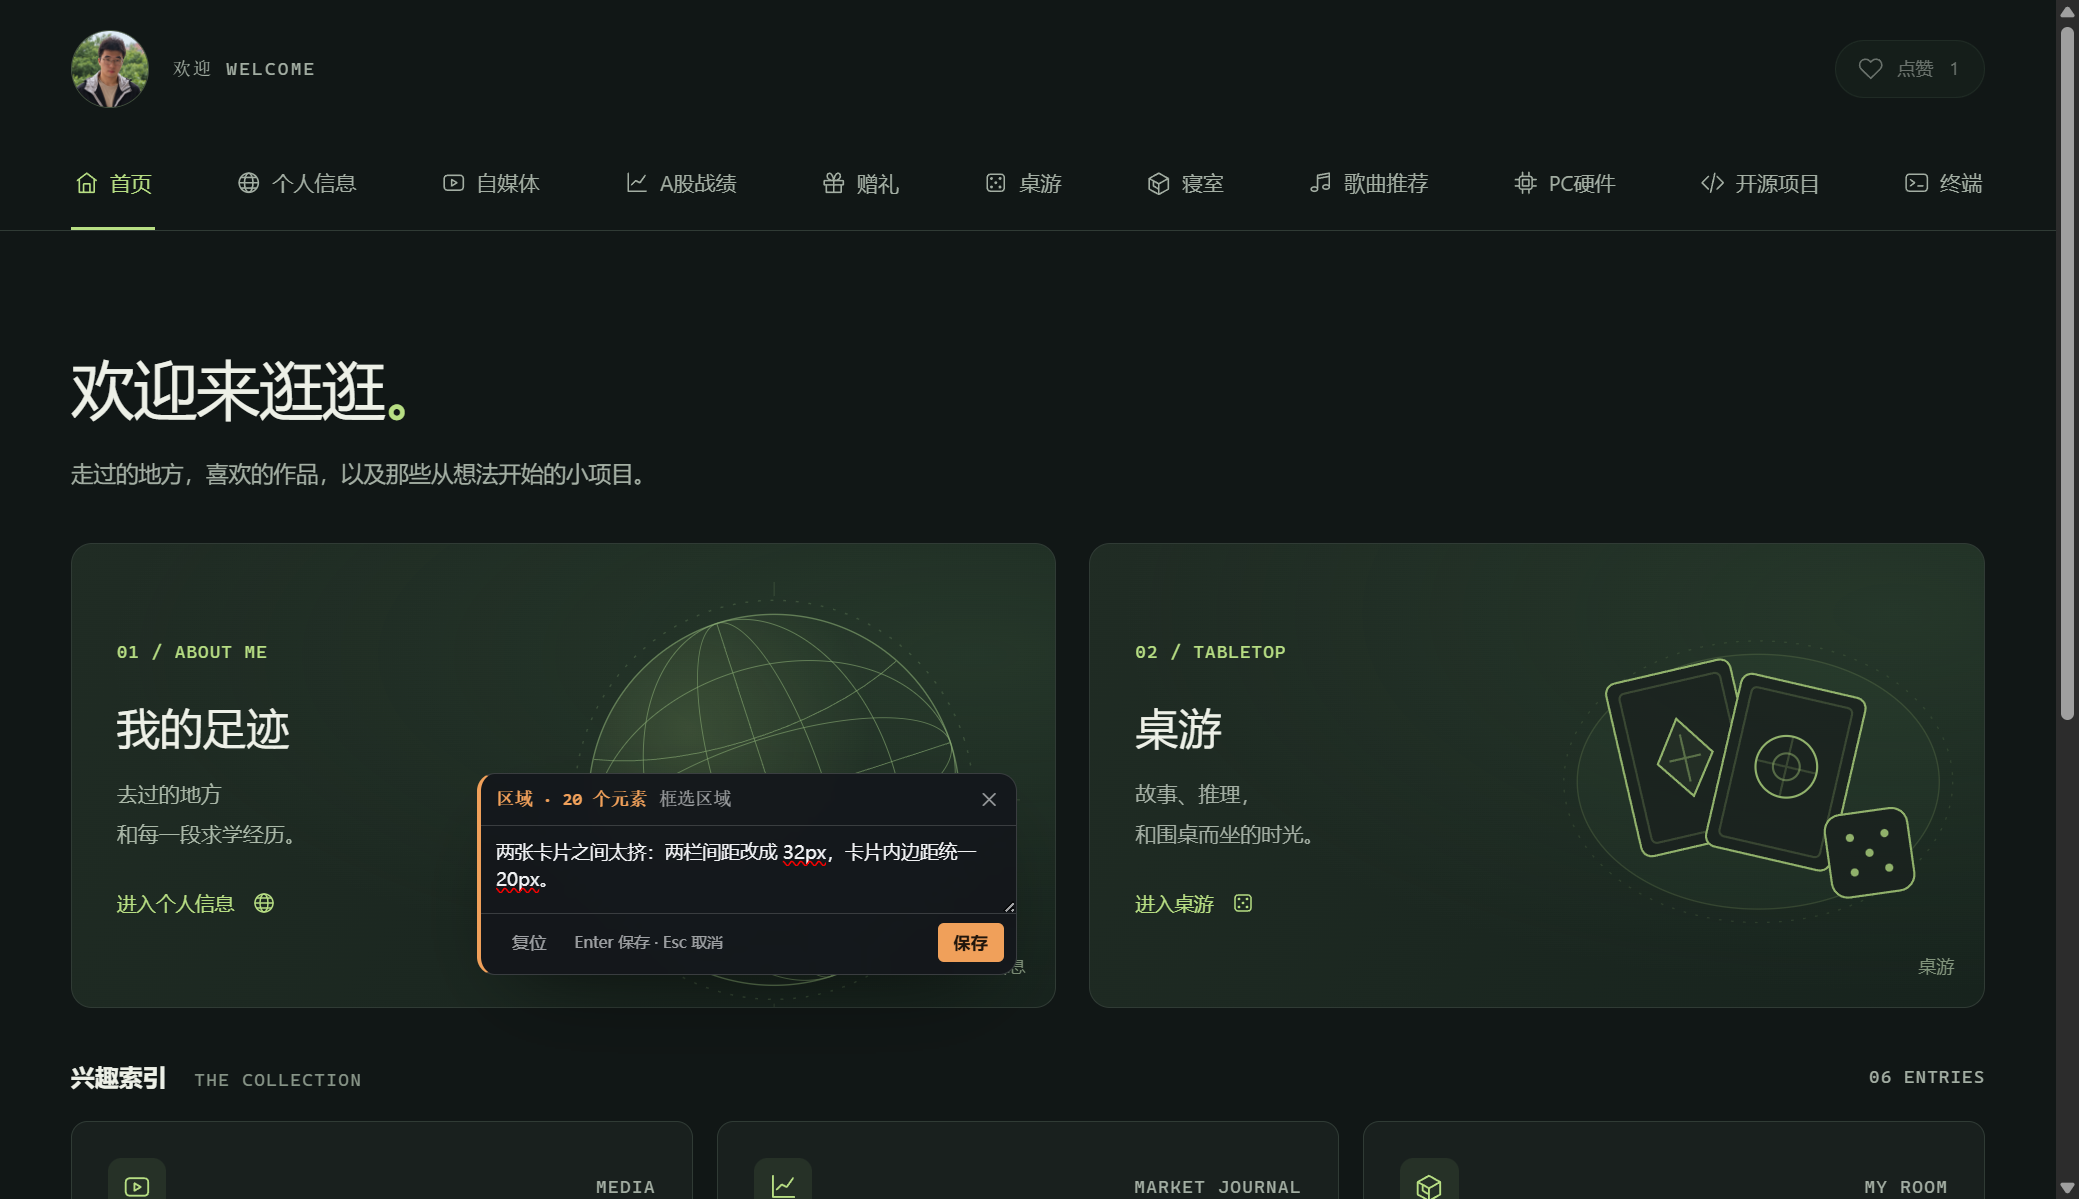Click the 06 ENTRIES counter text
This screenshot has height=1199, width=2079.
point(1926,1077)
